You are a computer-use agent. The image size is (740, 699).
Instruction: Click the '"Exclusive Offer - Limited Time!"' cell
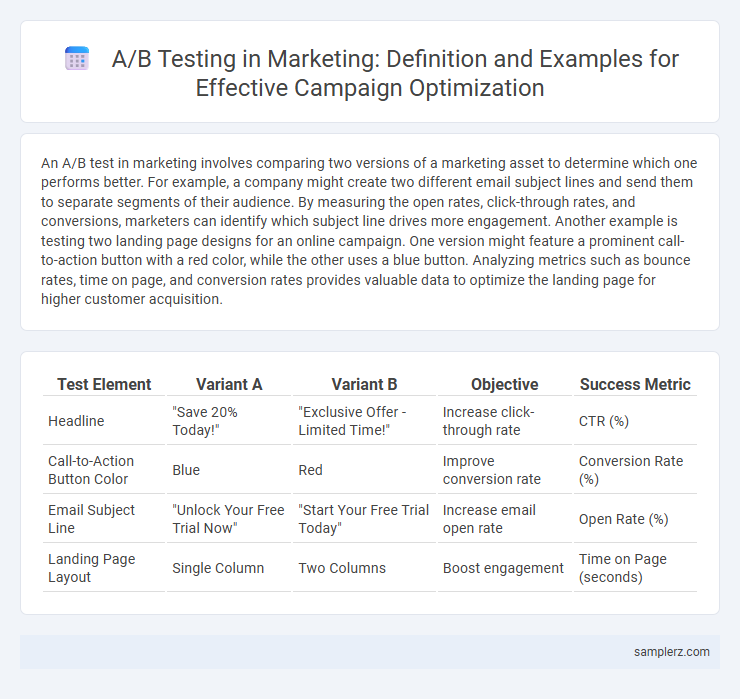pyautogui.click(x=364, y=421)
